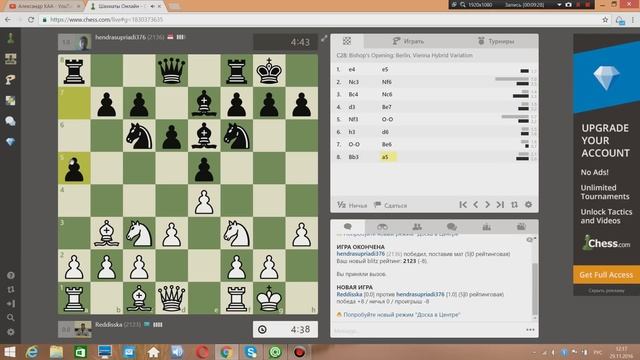Flip the board using the move panel icon
640x360 pixels.
514,204
